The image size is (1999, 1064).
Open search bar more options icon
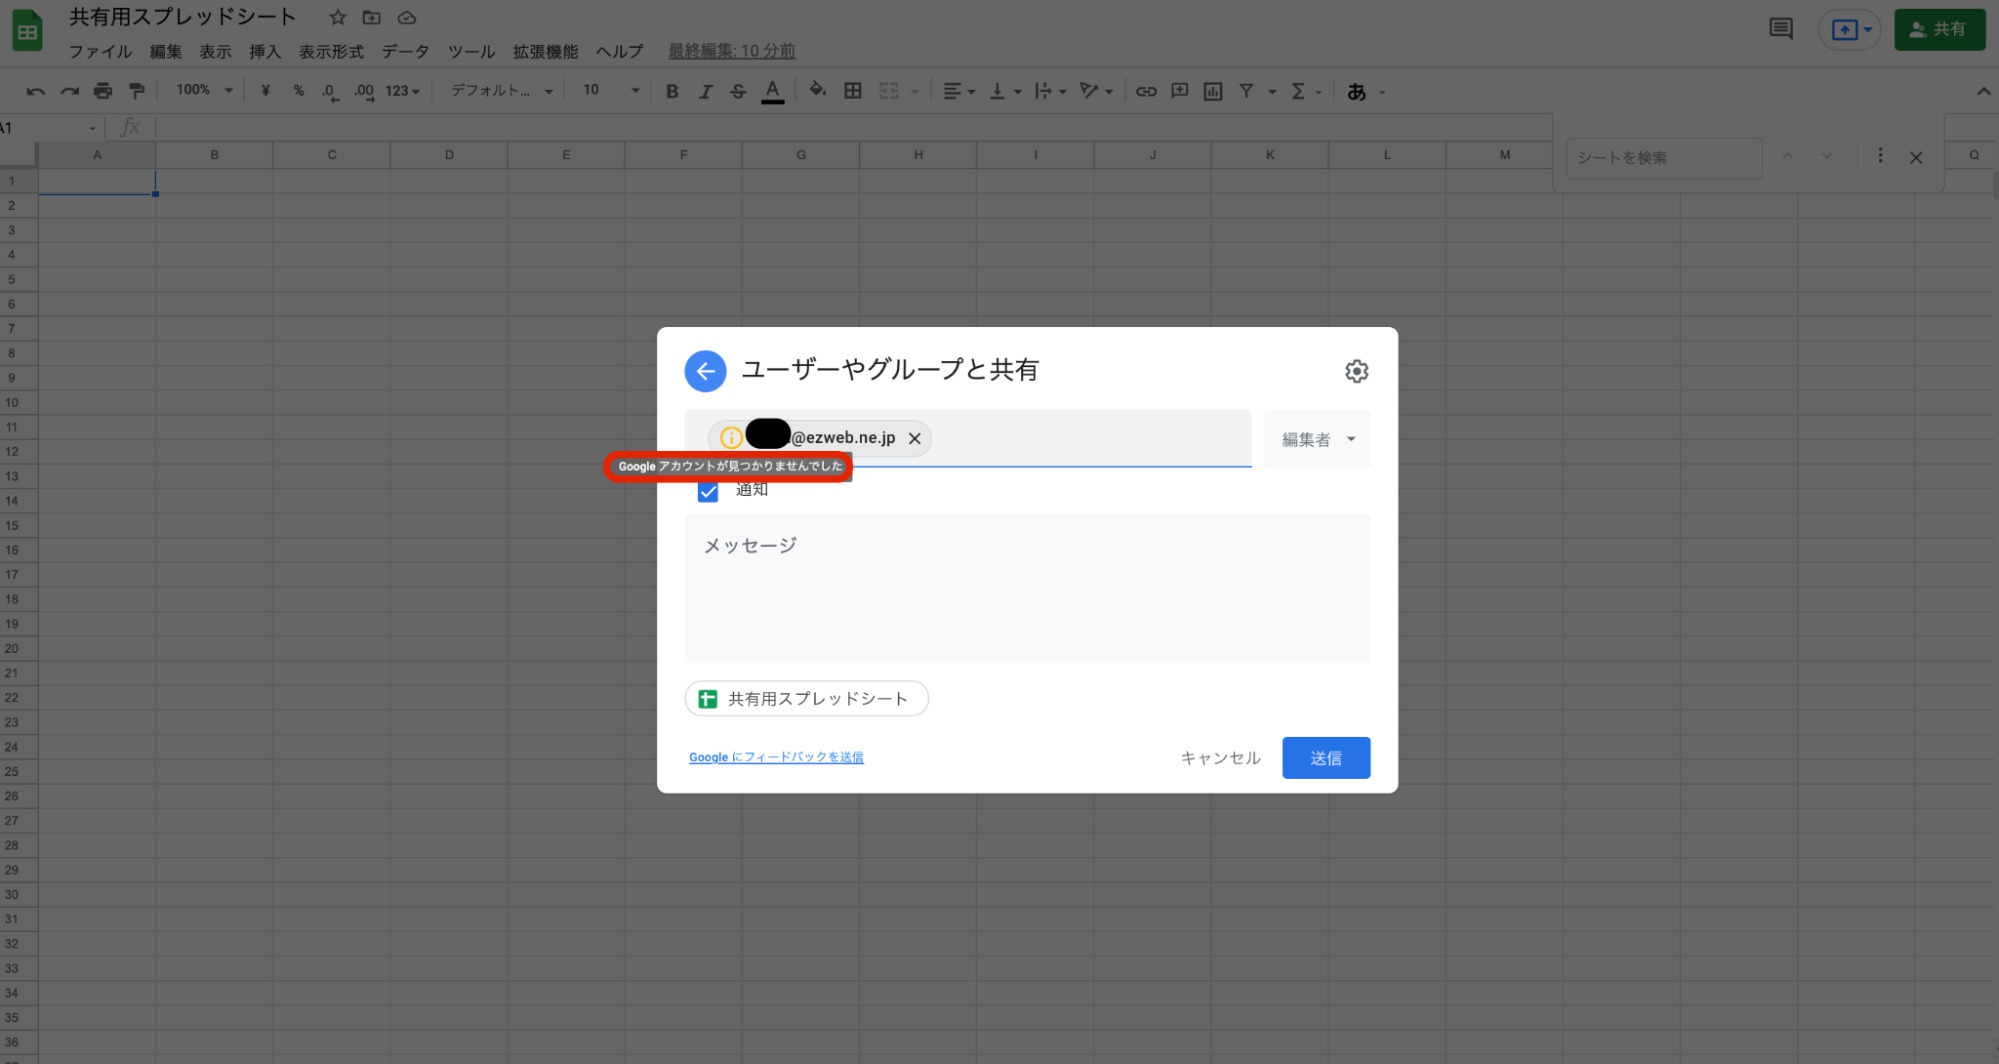[1880, 156]
